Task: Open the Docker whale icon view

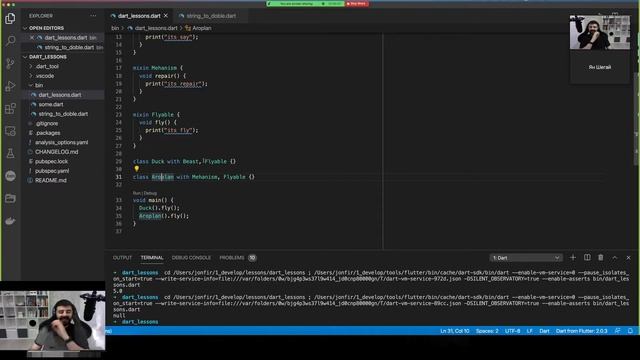Action: point(10,221)
